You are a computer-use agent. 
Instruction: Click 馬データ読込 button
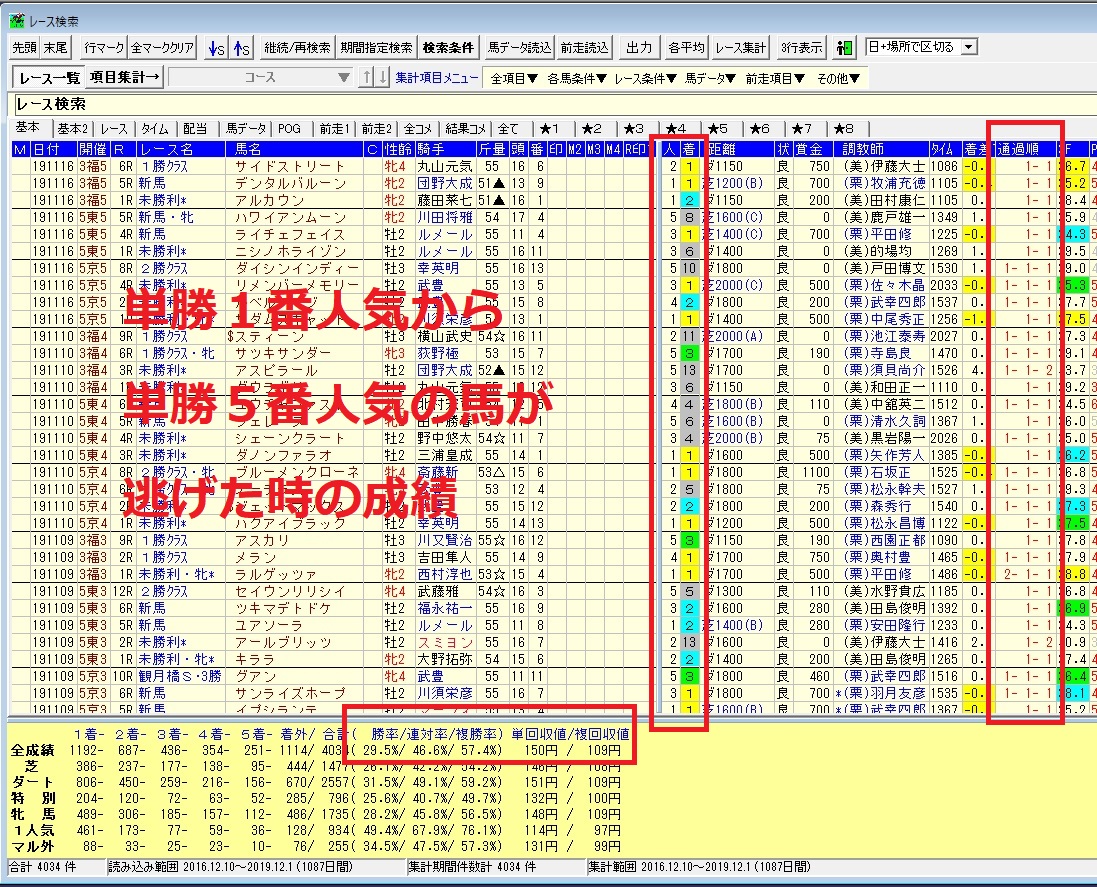(519, 48)
